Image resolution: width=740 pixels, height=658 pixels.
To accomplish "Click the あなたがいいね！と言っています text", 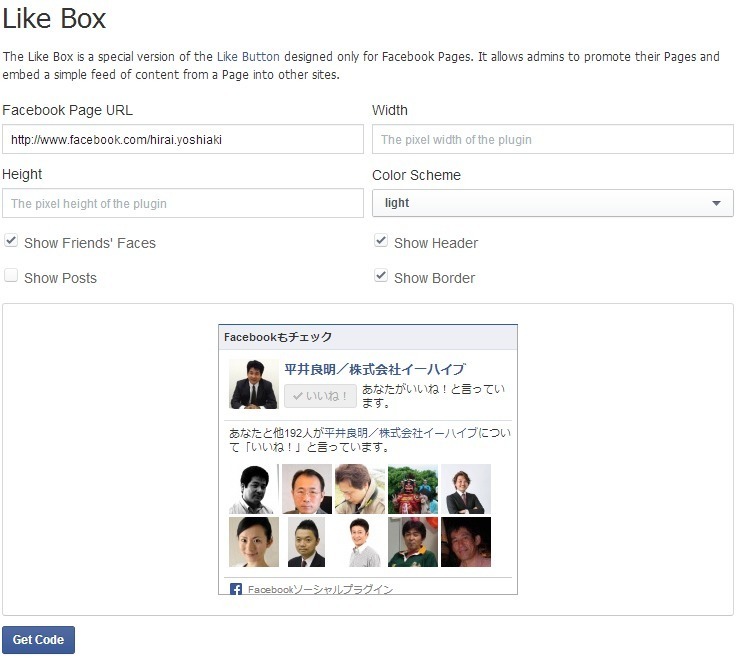I will coord(433,396).
